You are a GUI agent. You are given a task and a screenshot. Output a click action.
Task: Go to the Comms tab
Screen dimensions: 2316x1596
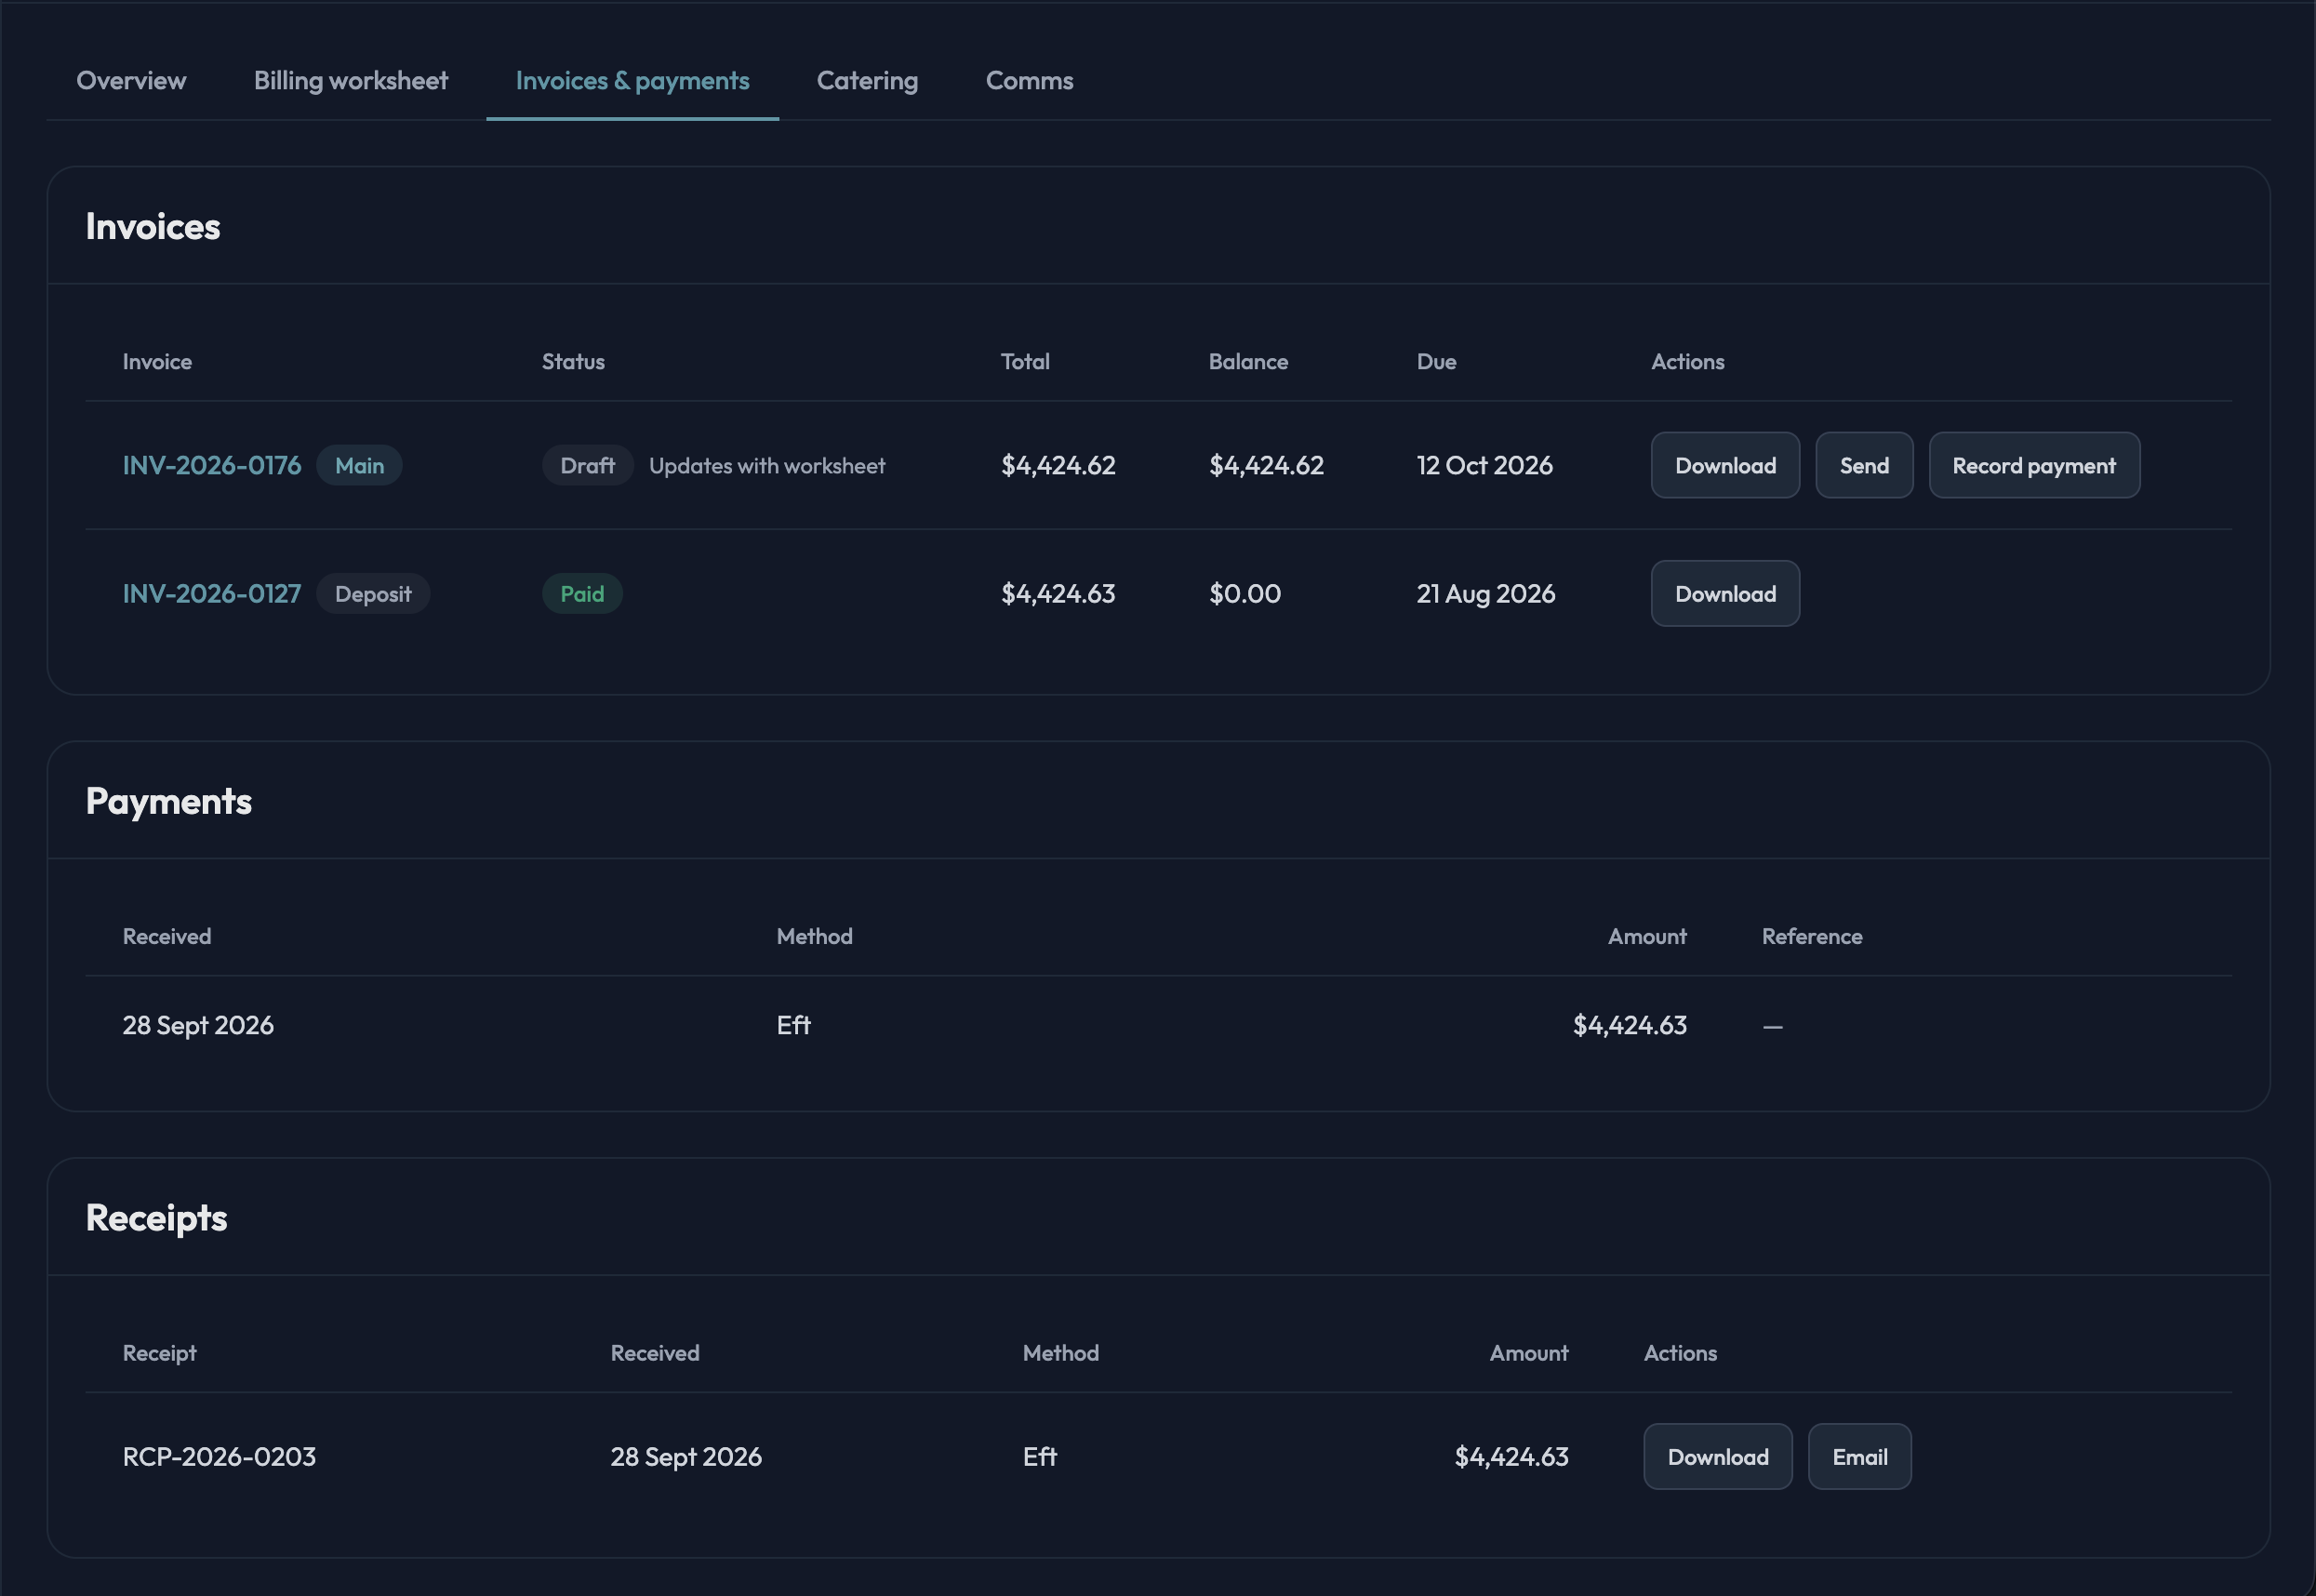pyautogui.click(x=1029, y=80)
